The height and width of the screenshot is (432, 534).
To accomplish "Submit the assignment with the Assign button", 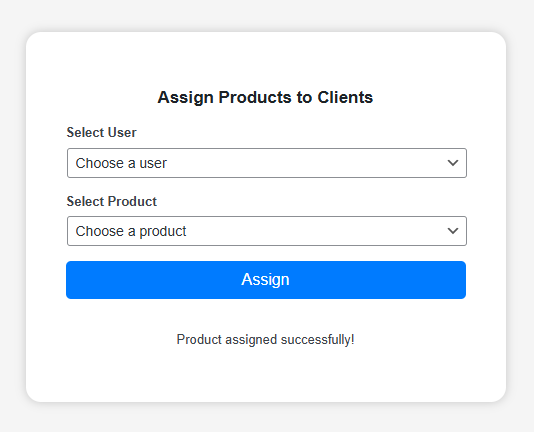I will coord(266,280).
